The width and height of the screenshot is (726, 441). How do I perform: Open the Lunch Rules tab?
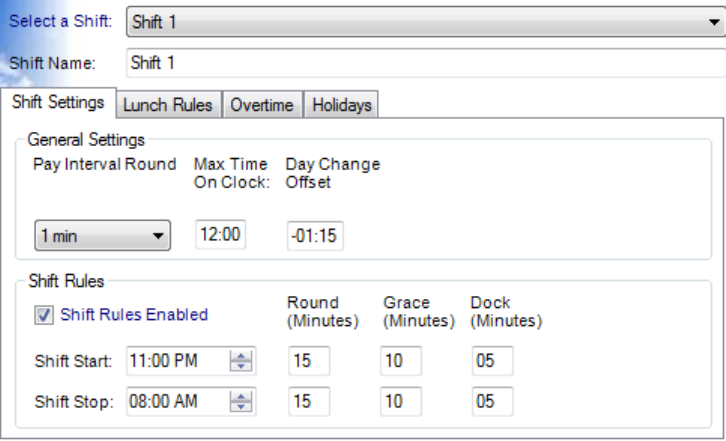[x=168, y=105]
